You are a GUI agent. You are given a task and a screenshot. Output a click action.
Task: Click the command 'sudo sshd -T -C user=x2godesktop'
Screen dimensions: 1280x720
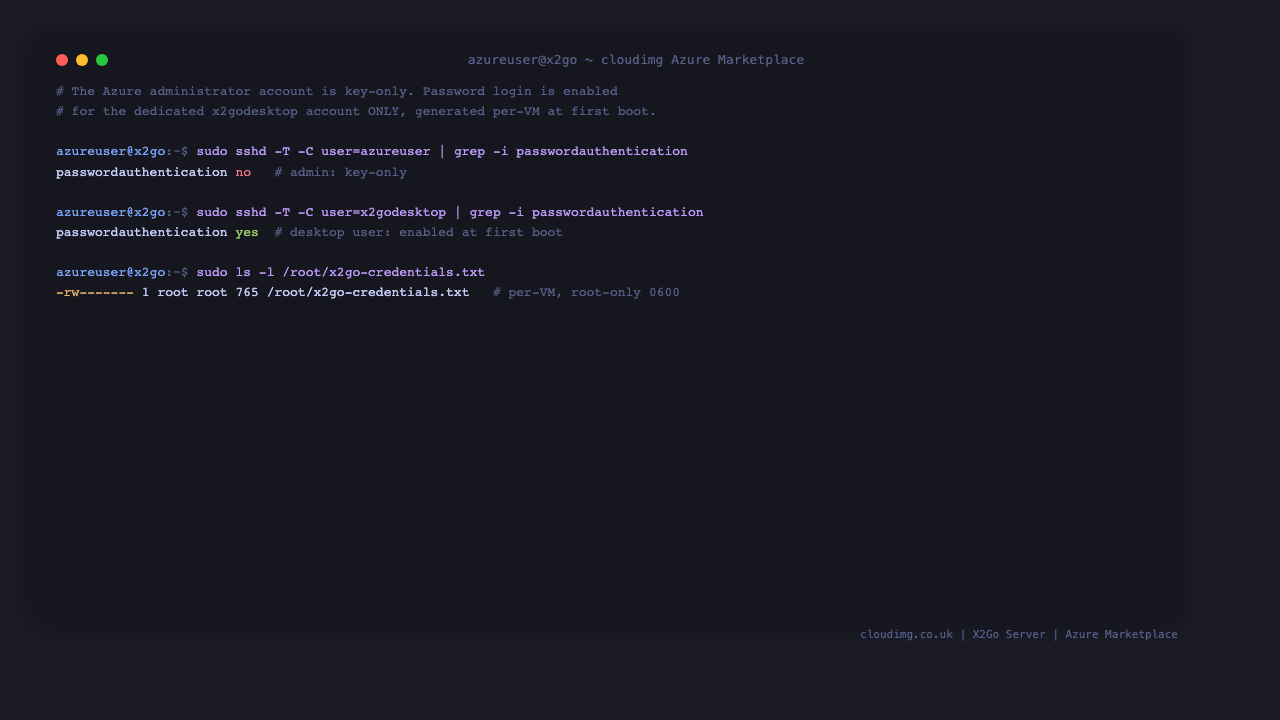[x=321, y=212]
